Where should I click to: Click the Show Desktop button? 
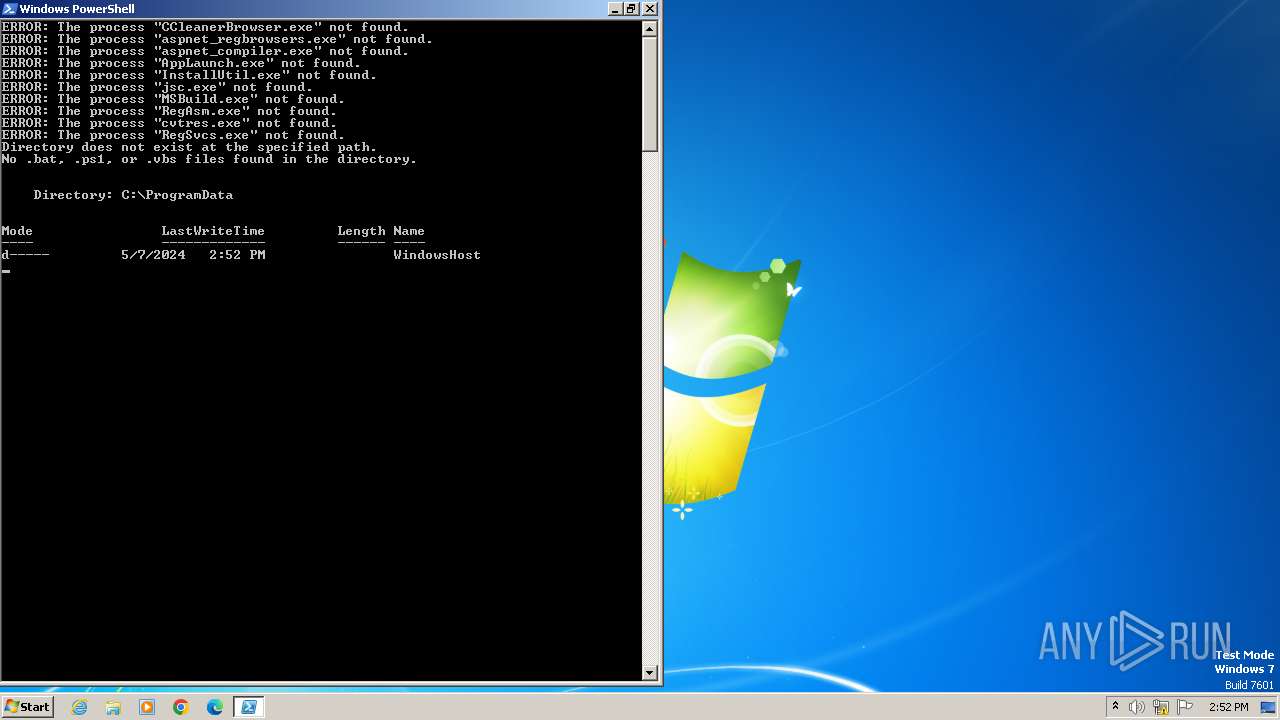point(1269,707)
